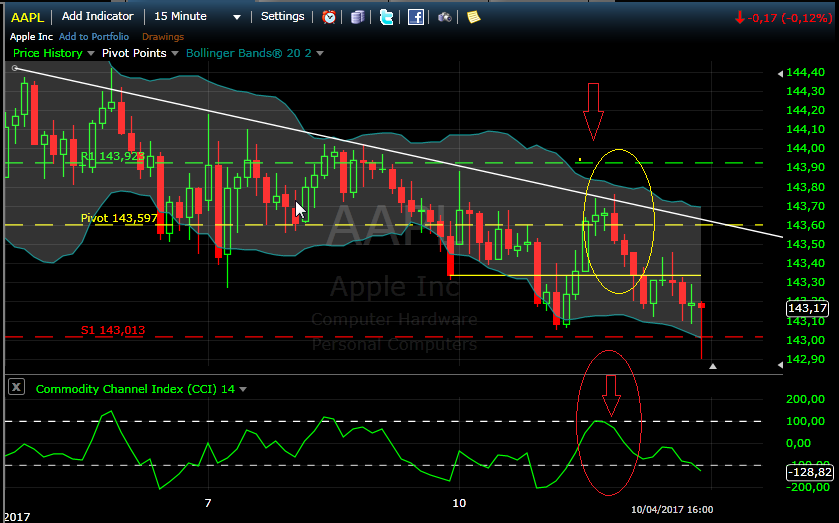Close the CCI indicator panel with X
The width and height of the screenshot is (839, 523).
(17, 386)
